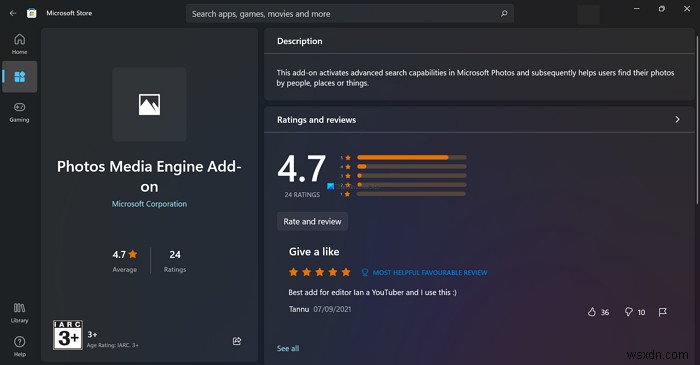Click the Give a like review title
The width and height of the screenshot is (700, 365).
pos(314,252)
